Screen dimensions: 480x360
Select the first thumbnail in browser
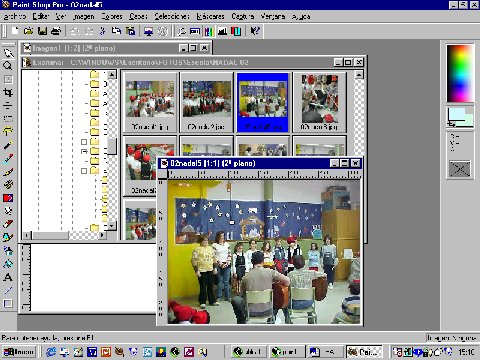click(150, 102)
